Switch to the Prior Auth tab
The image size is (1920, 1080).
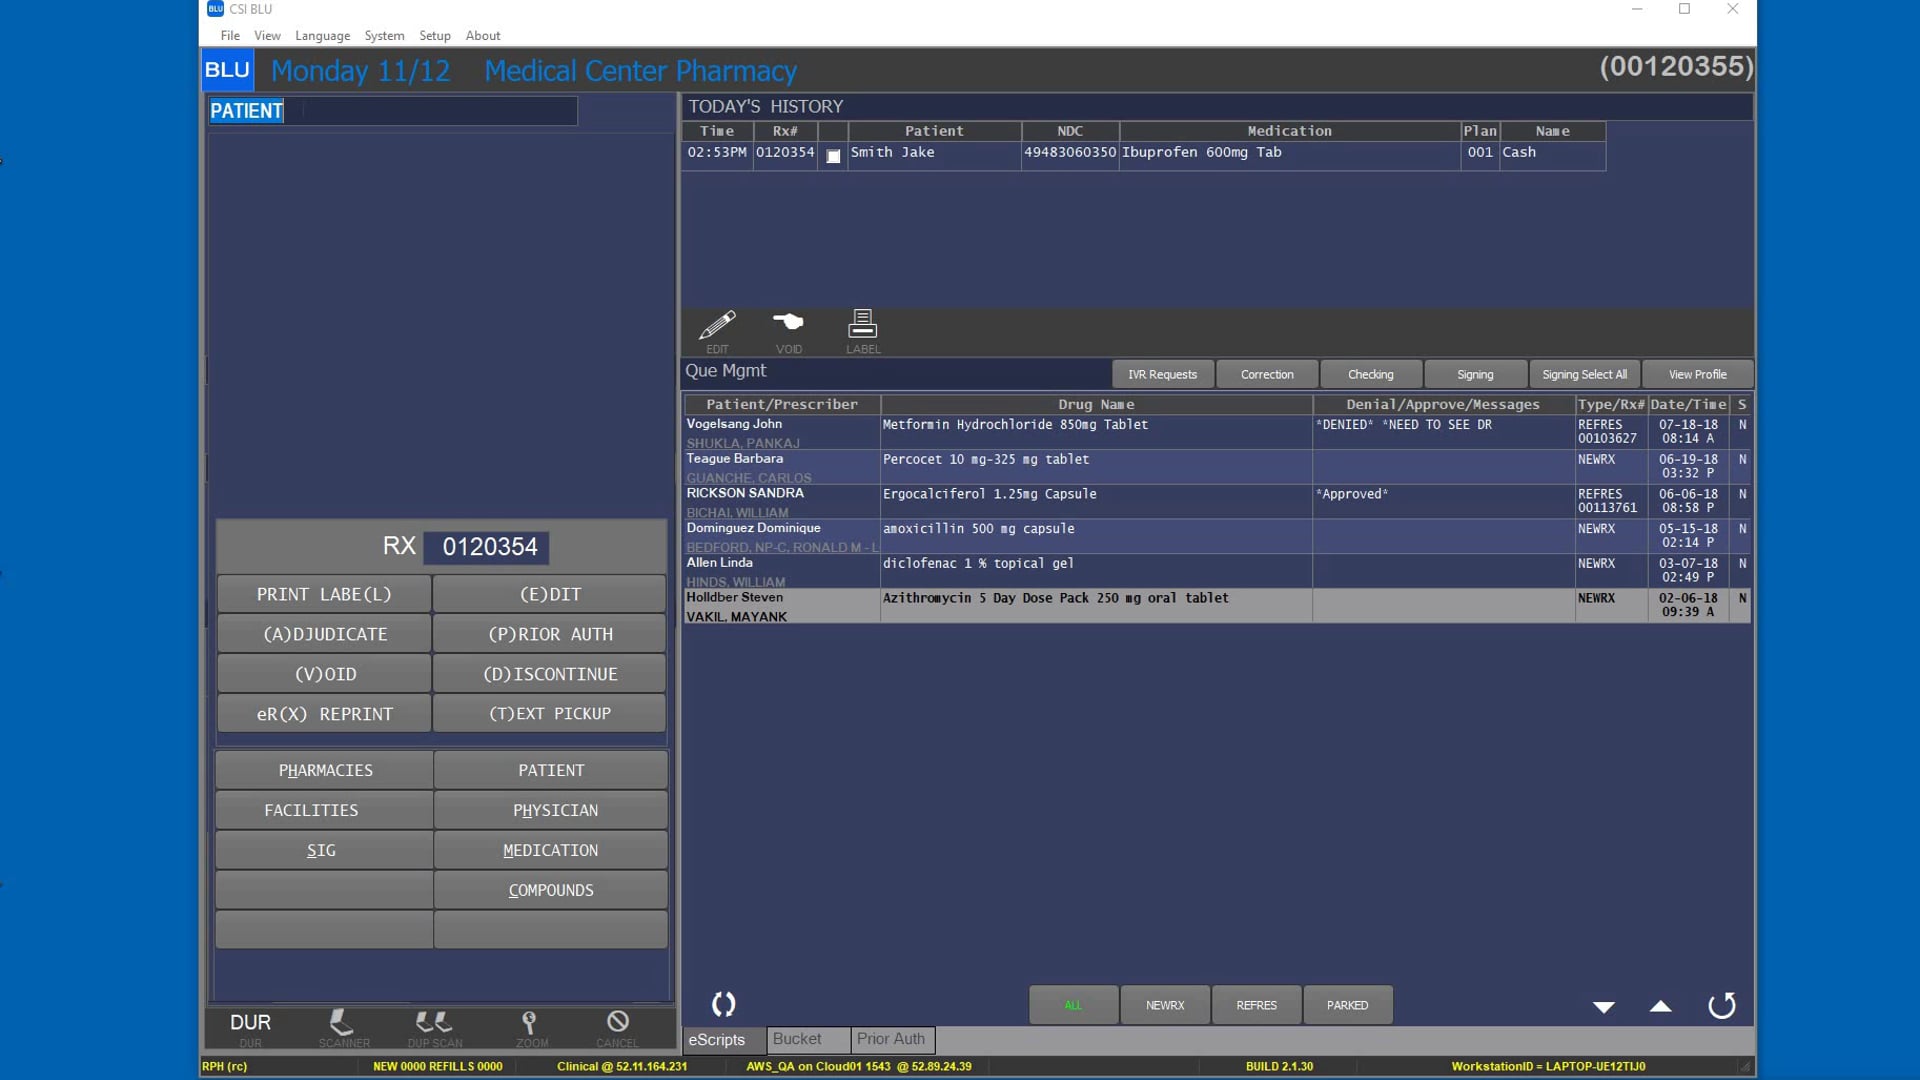click(890, 1040)
